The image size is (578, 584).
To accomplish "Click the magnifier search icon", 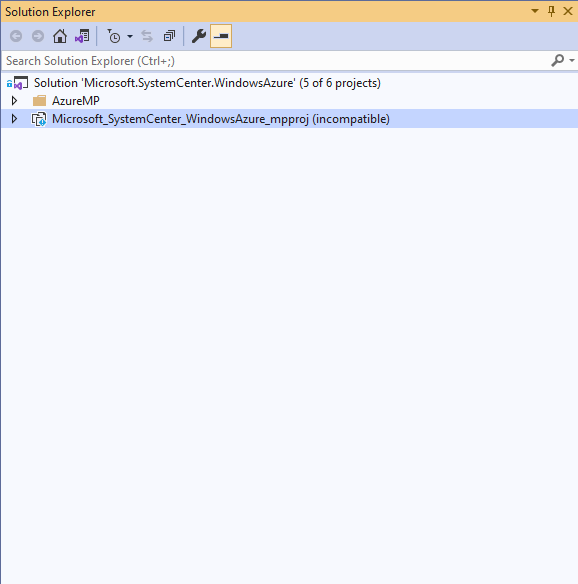I will click(558, 60).
